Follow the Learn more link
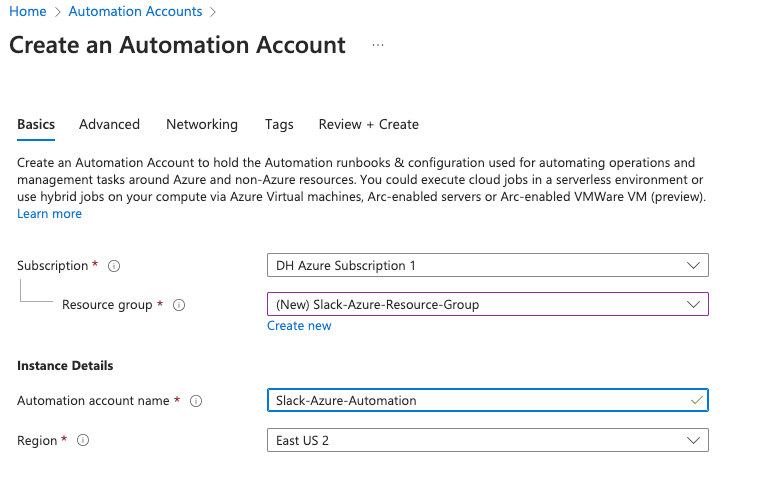This screenshot has height=498, width=782. (49, 214)
